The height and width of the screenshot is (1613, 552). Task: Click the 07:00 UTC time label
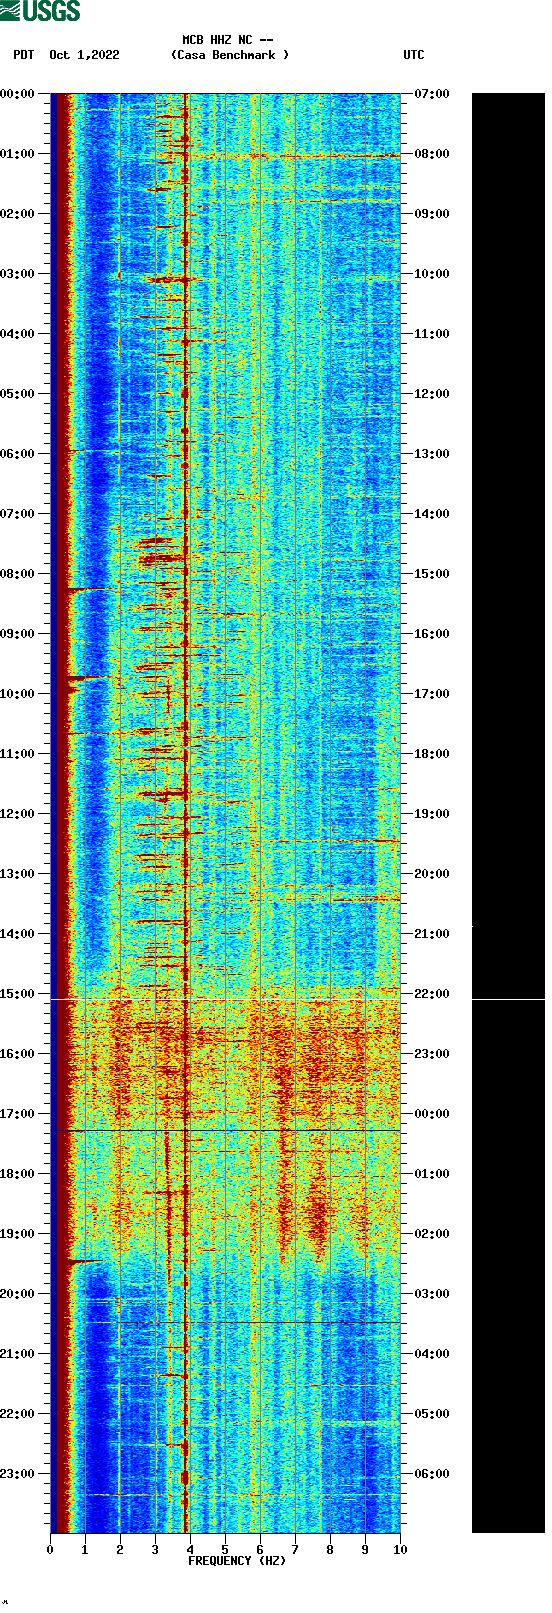click(432, 94)
